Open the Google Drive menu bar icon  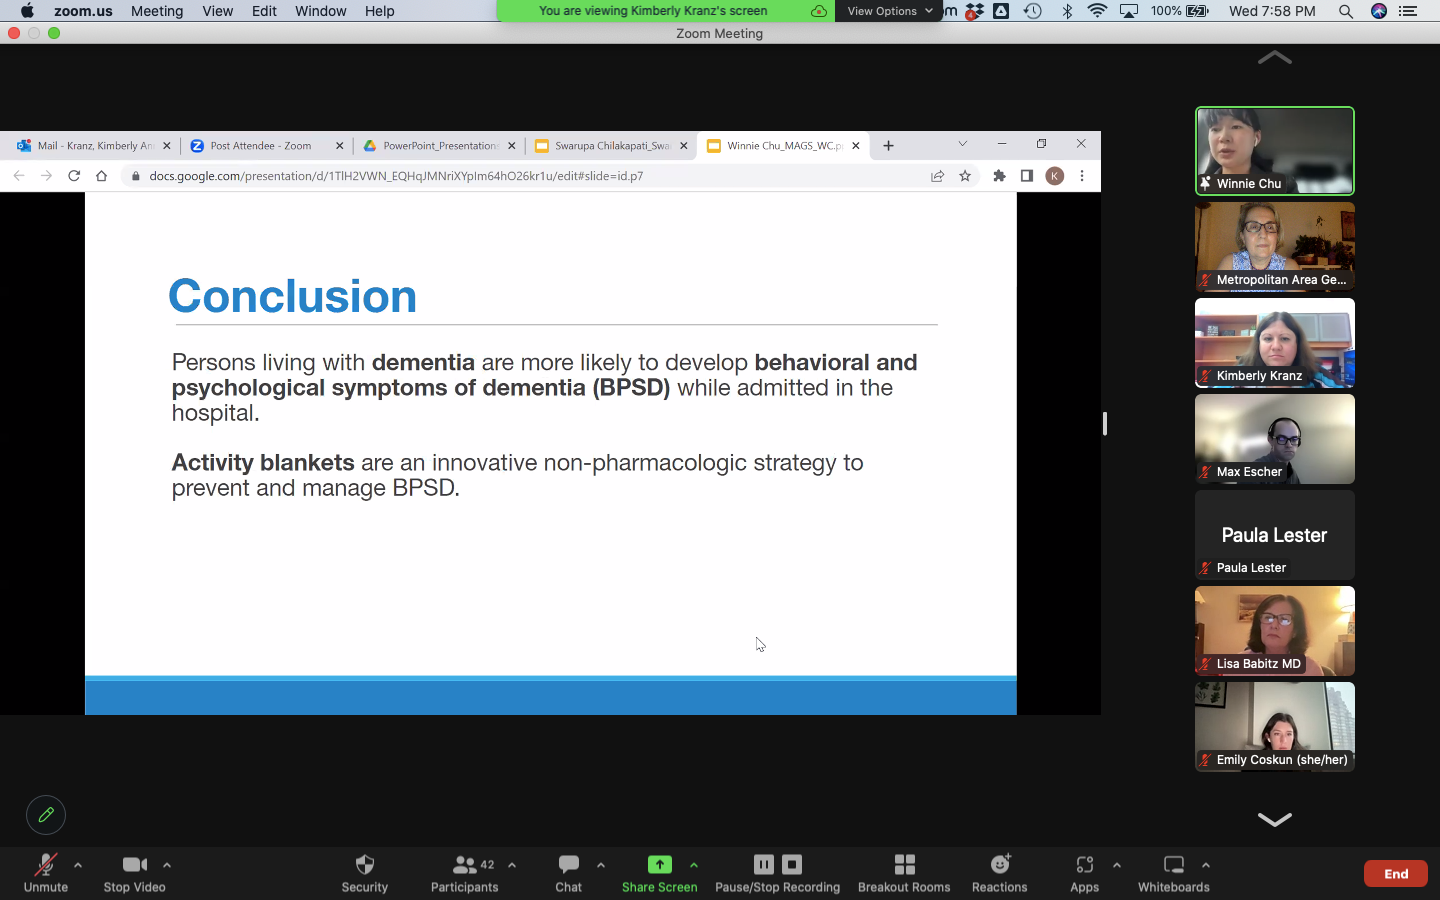pos(1001,11)
